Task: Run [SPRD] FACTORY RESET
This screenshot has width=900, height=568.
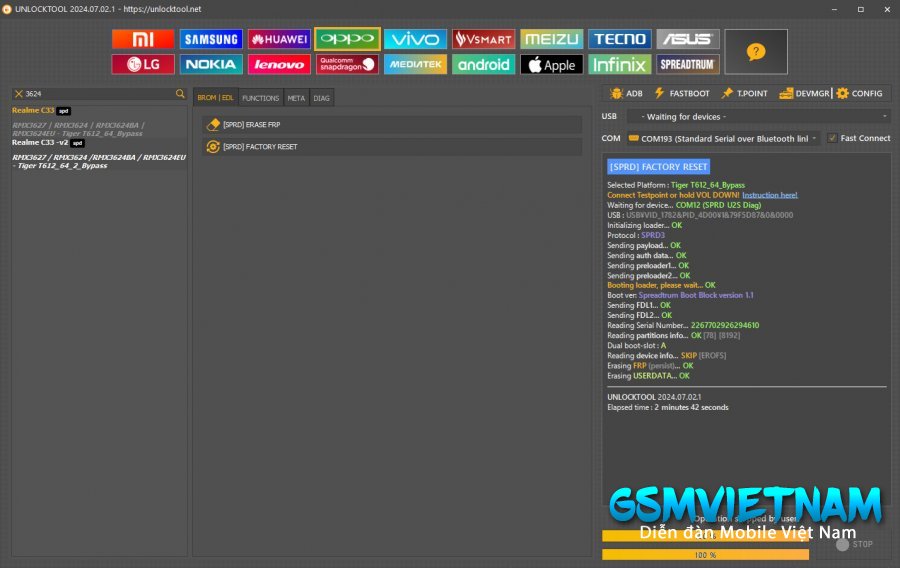Action: pos(392,147)
